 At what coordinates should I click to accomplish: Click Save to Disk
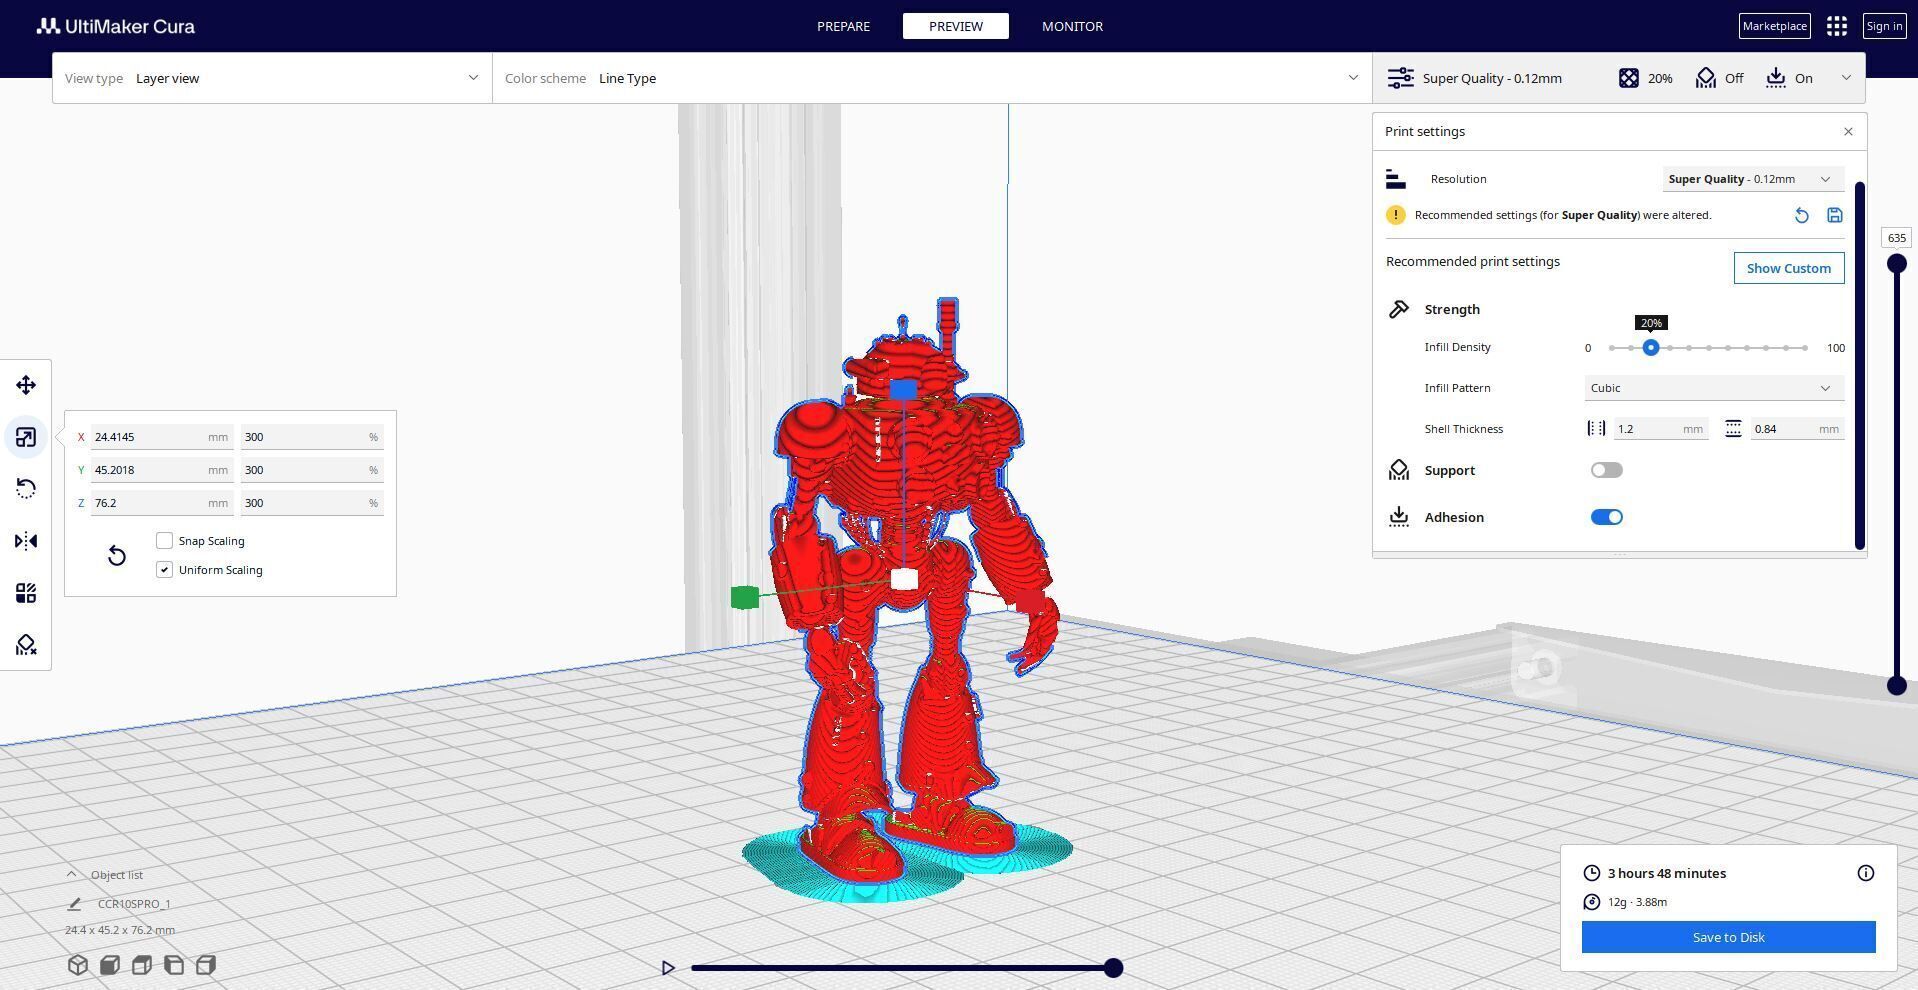point(1728,937)
